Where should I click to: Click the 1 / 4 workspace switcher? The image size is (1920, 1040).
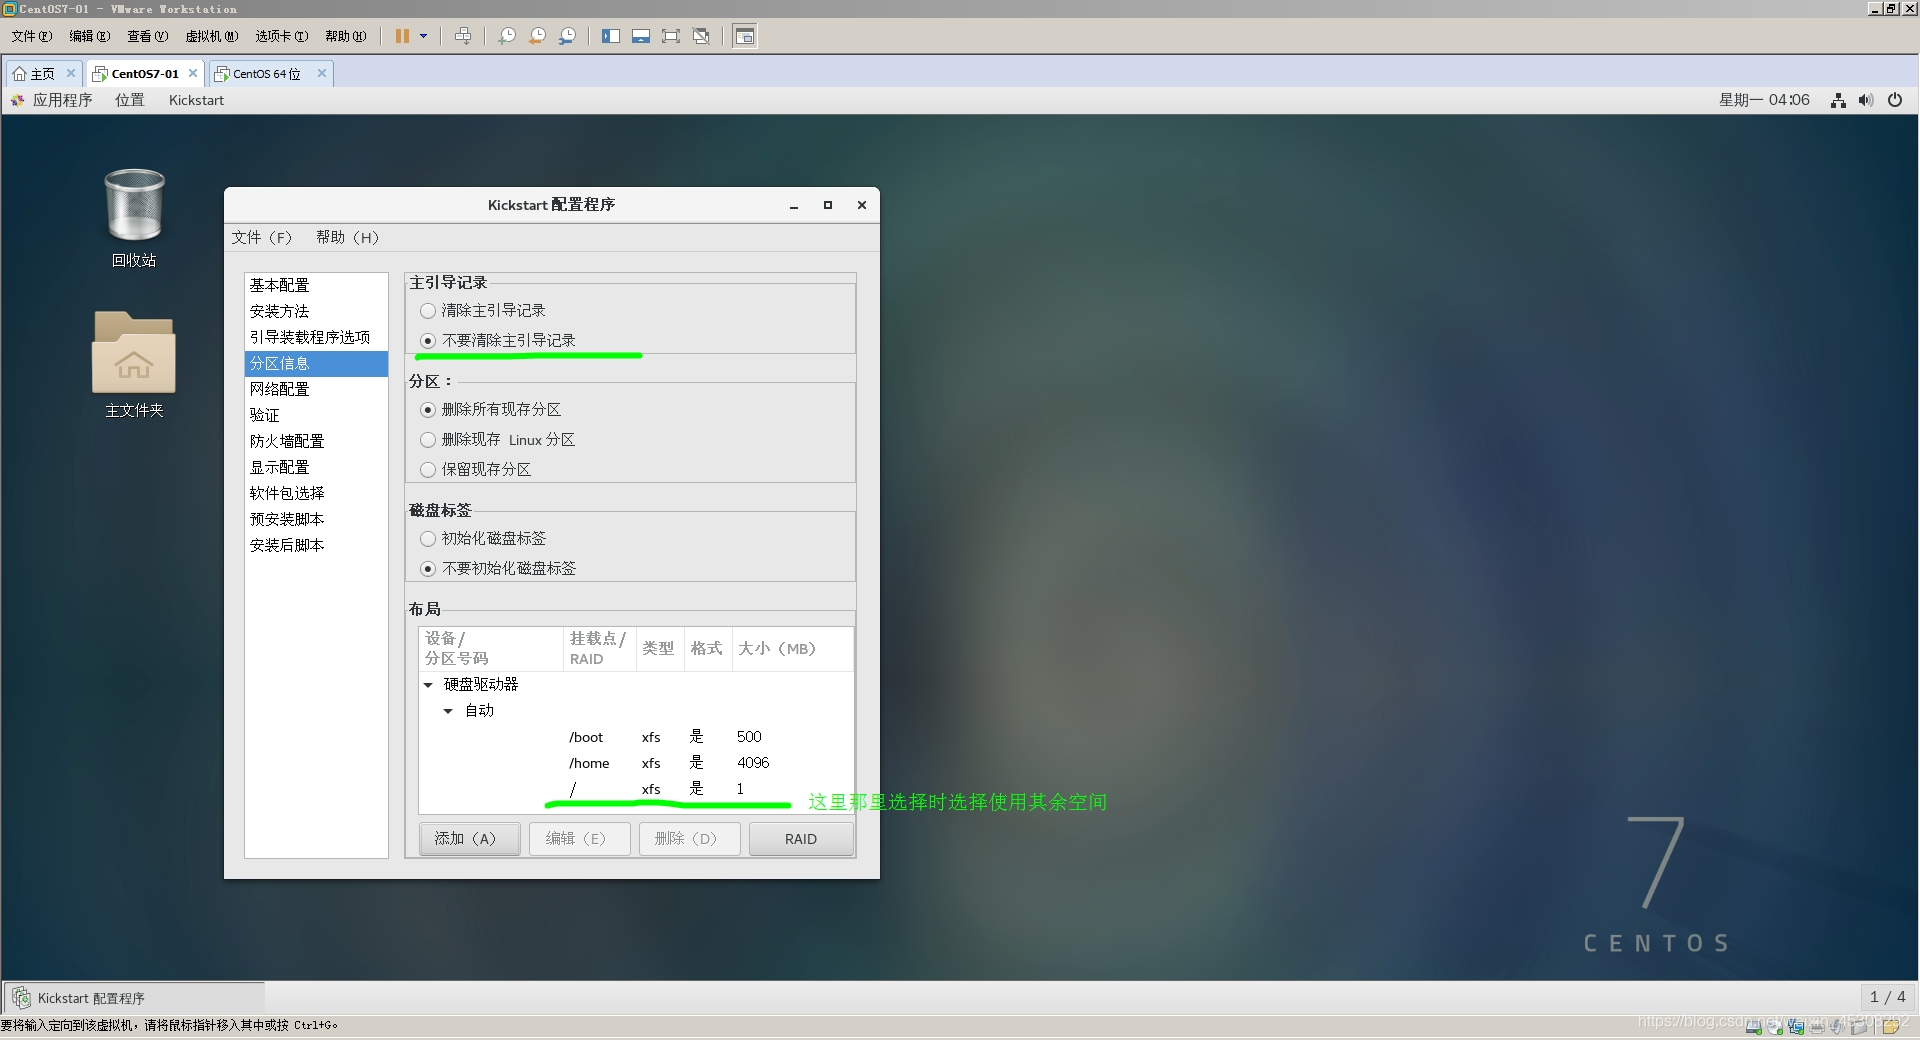click(1887, 997)
